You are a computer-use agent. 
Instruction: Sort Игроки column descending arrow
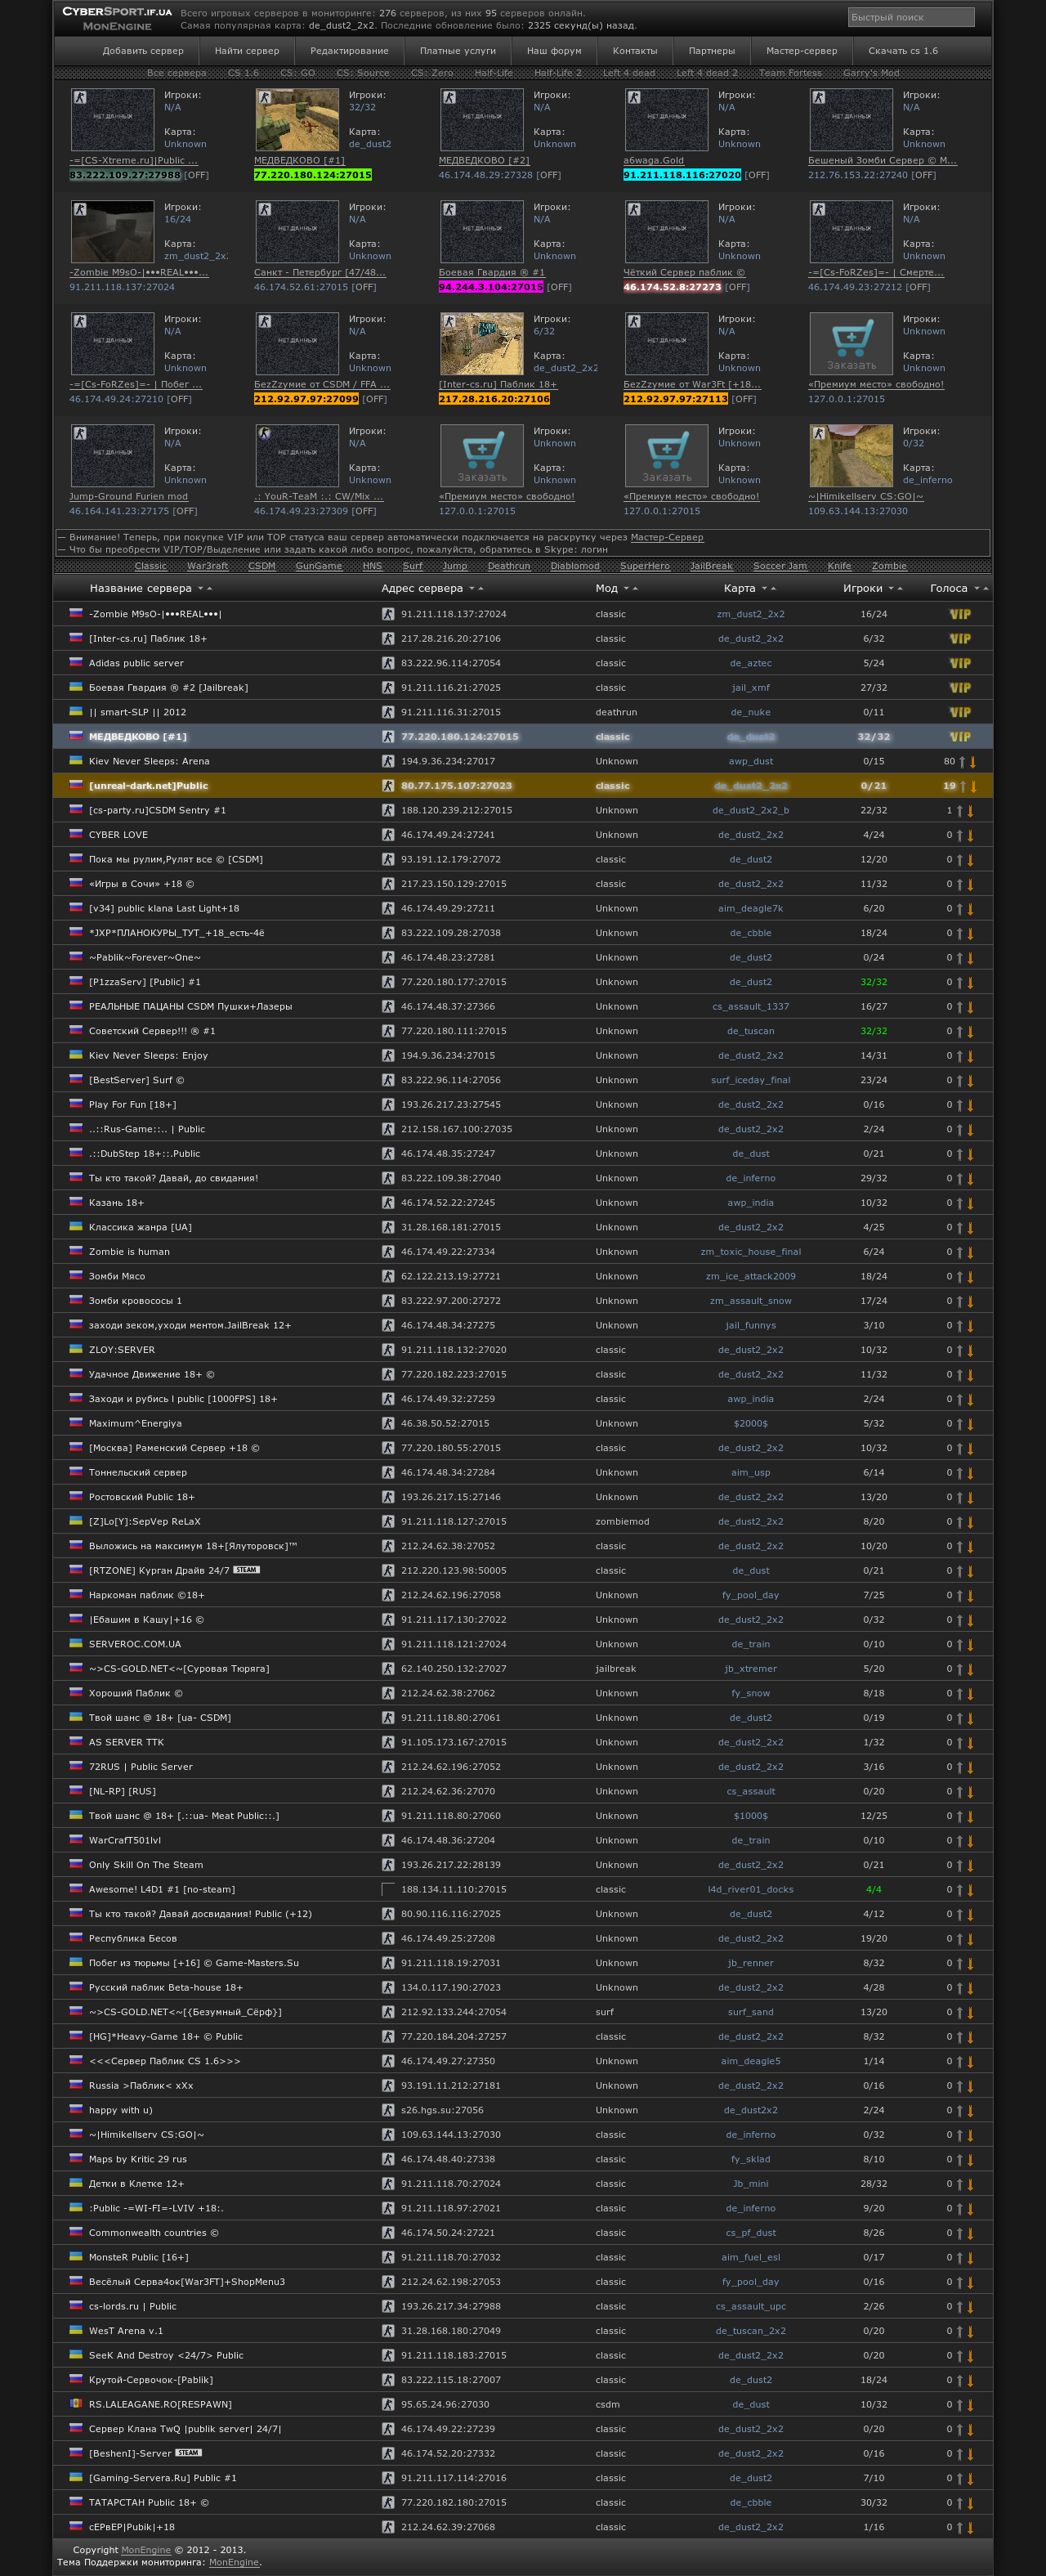891,589
